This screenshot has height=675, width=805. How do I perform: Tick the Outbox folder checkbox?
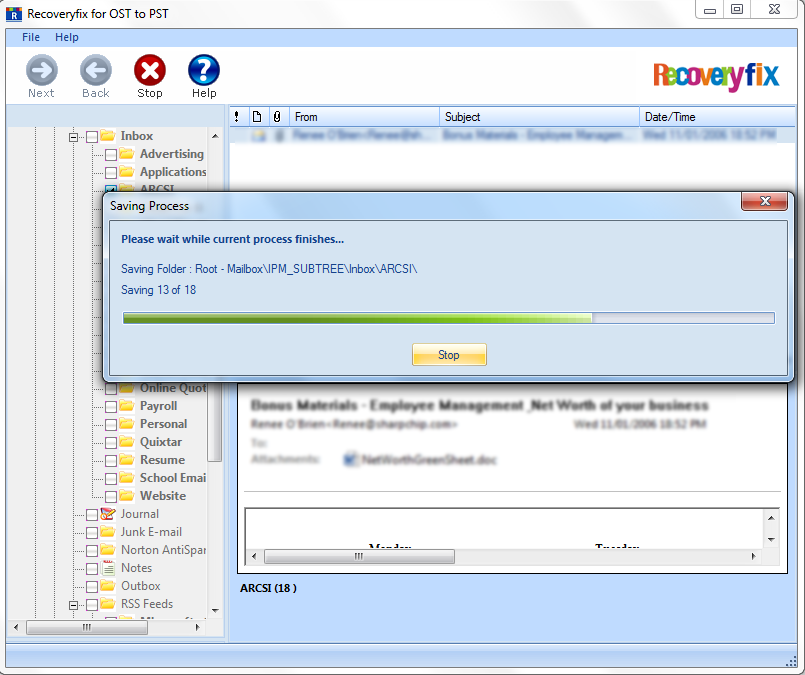click(92, 587)
